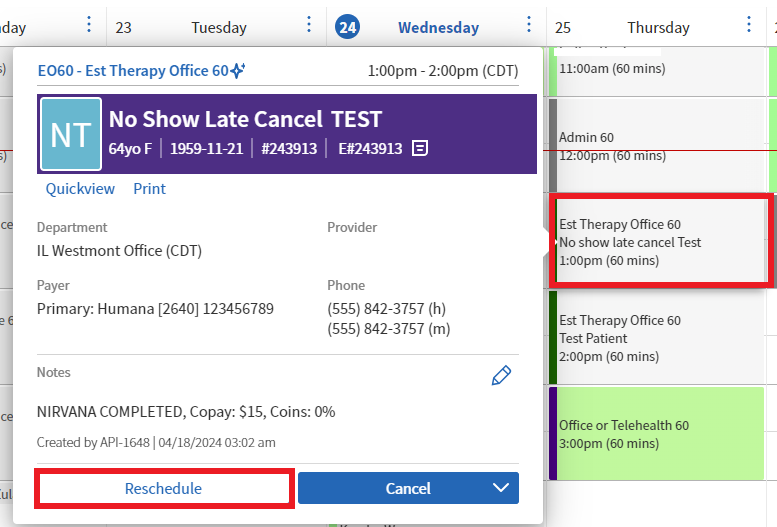Viewport: 777px width, 527px height.
Task: Click the edit notes pencil icon
Action: tap(501, 375)
